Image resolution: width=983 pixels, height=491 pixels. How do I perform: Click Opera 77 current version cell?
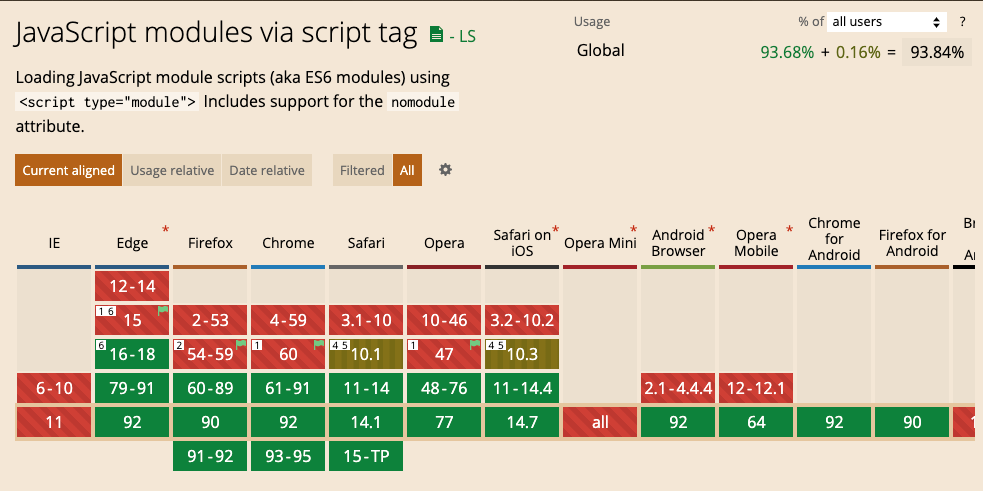click(444, 422)
